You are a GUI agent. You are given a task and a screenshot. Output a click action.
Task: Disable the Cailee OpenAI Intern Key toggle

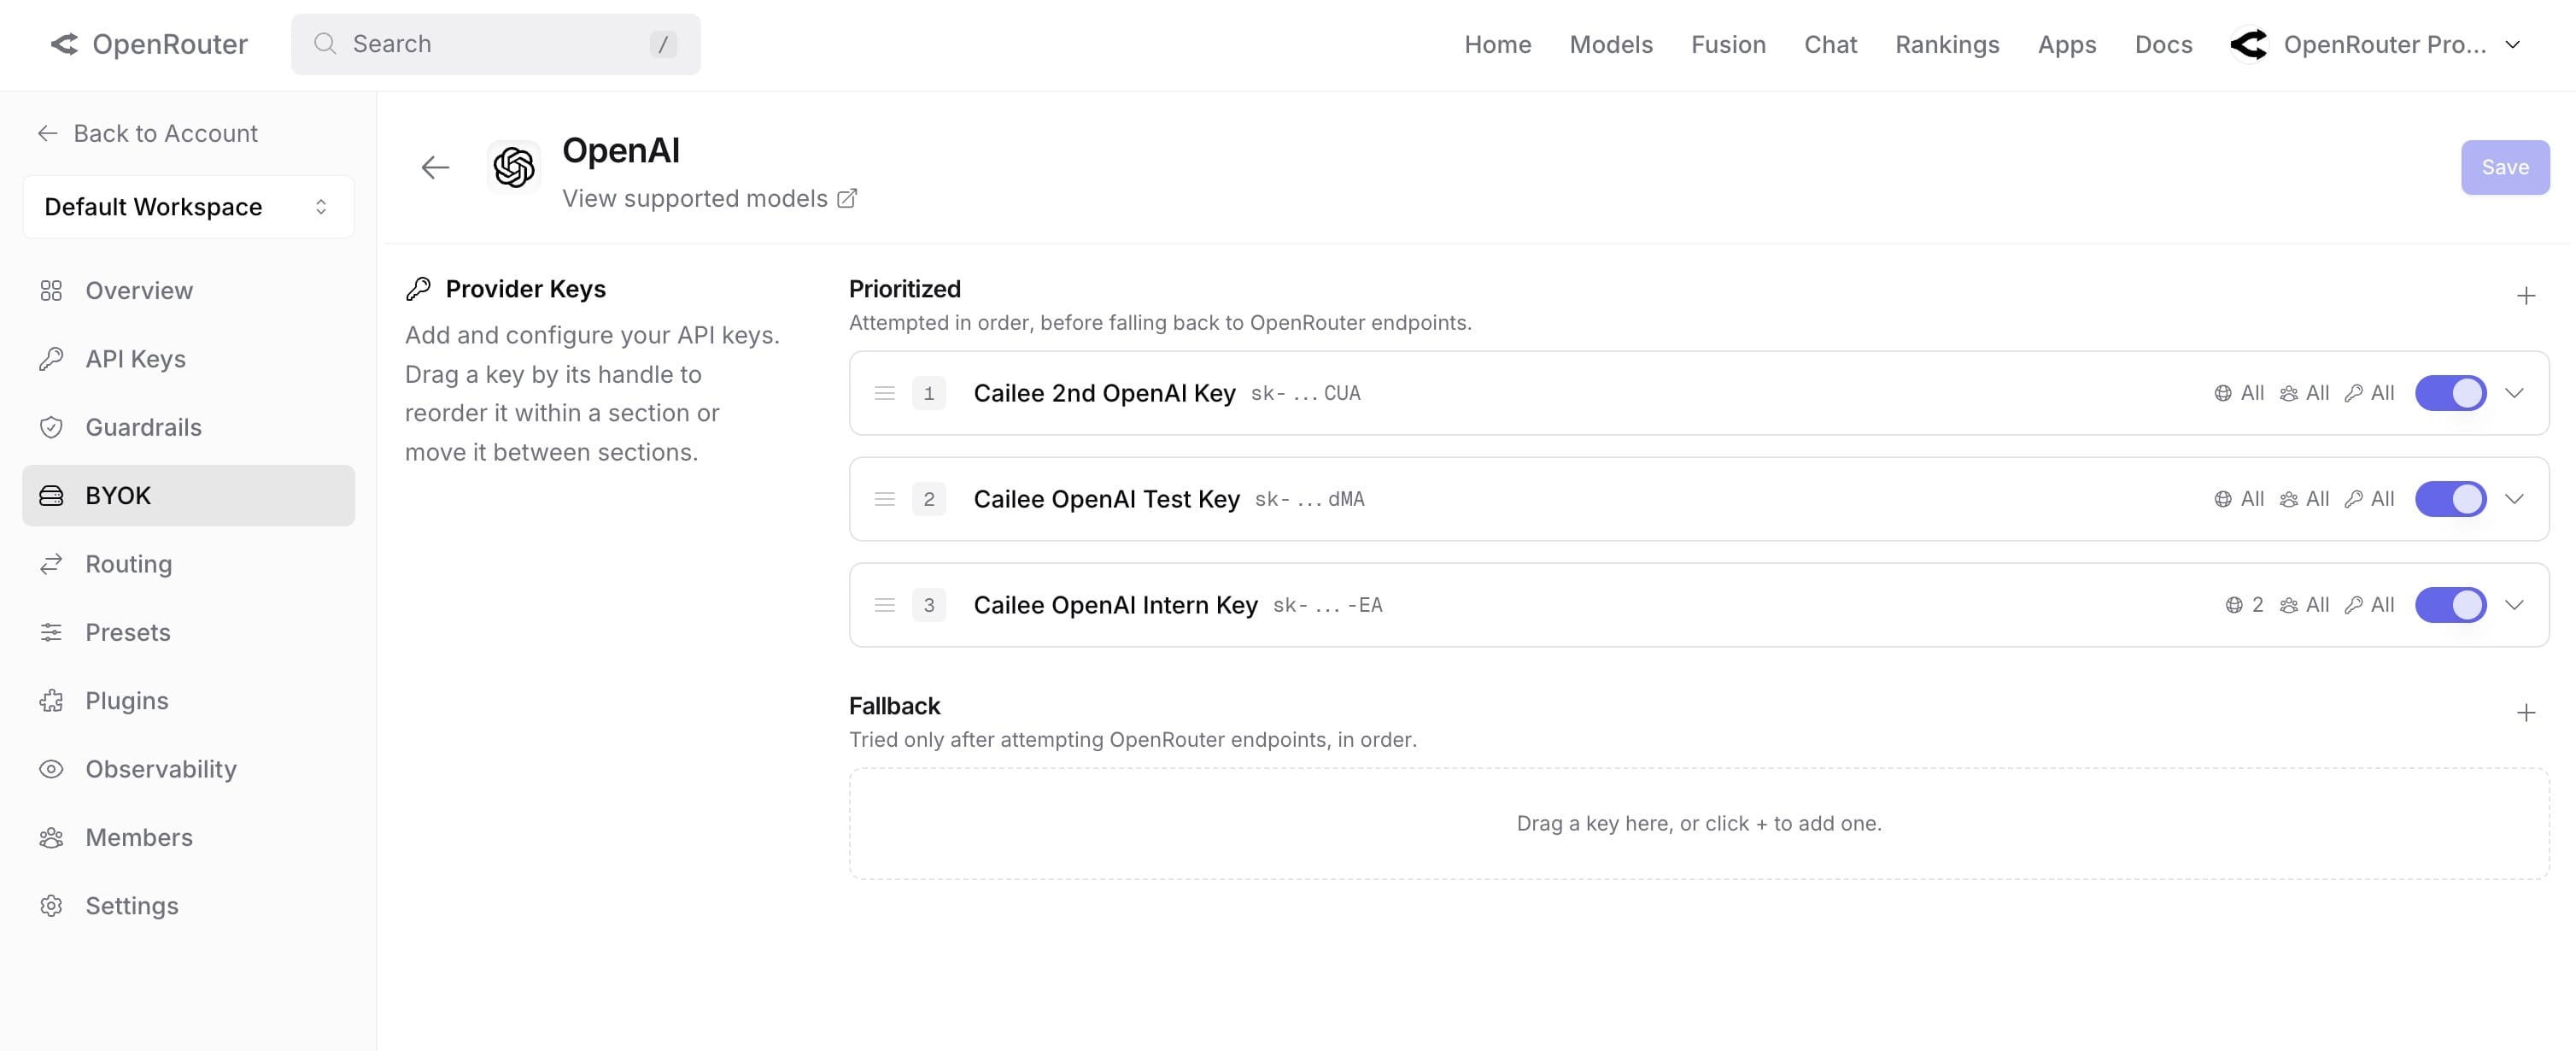coord(2450,605)
